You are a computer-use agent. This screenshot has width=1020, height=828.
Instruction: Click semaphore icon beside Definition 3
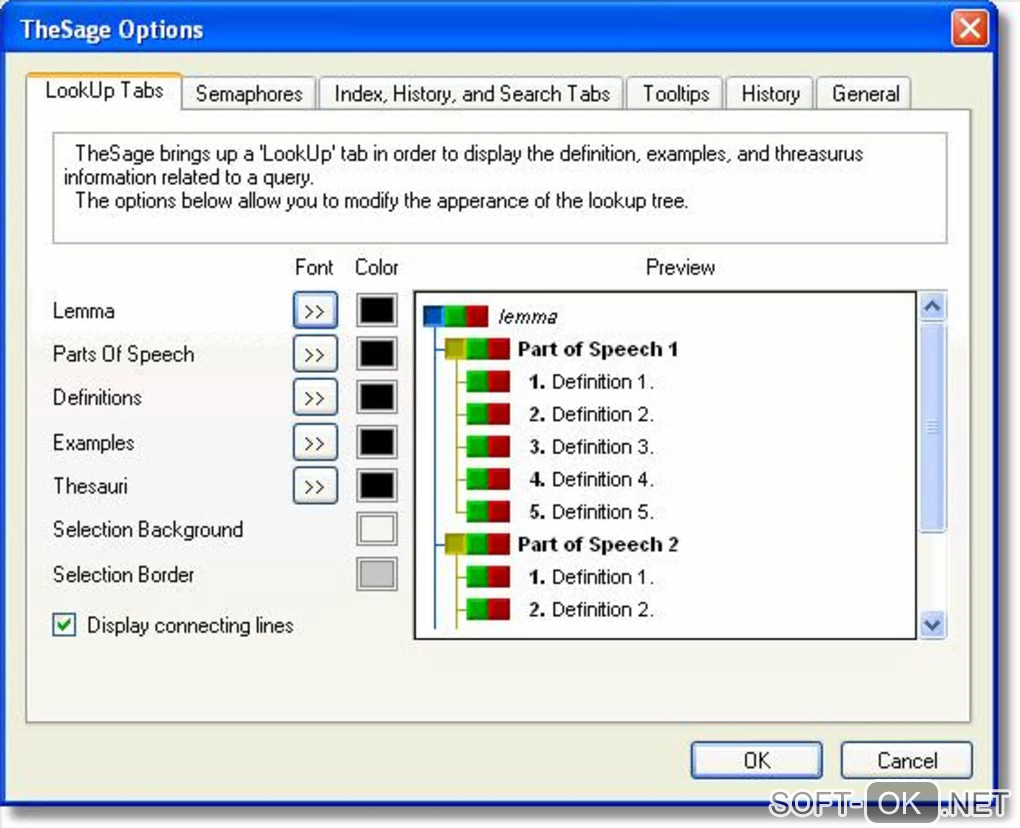point(489,446)
